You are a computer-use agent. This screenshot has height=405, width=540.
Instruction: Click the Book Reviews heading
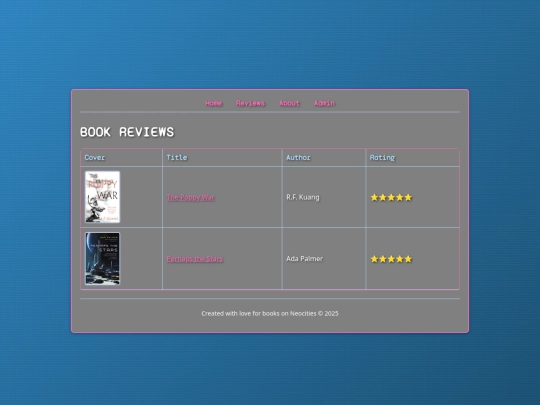[127, 132]
